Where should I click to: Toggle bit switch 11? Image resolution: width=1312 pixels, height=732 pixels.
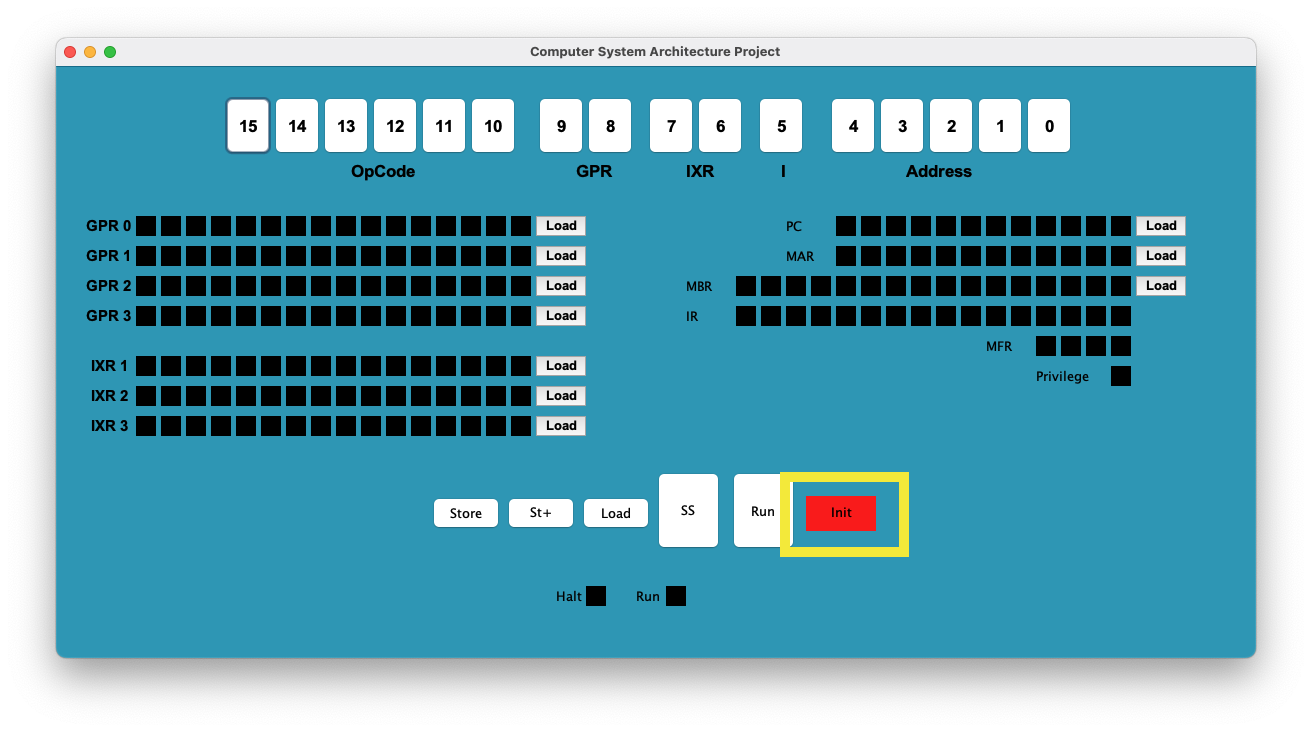(444, 126)
